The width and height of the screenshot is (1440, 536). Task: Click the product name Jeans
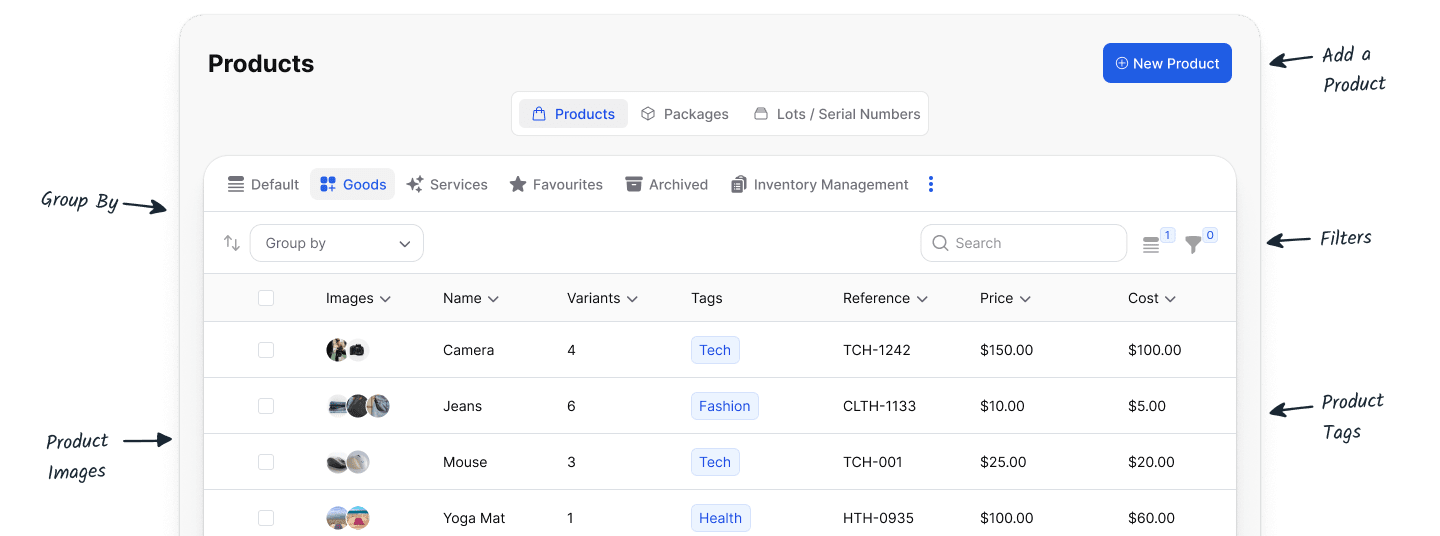click(x=463, y=406)
